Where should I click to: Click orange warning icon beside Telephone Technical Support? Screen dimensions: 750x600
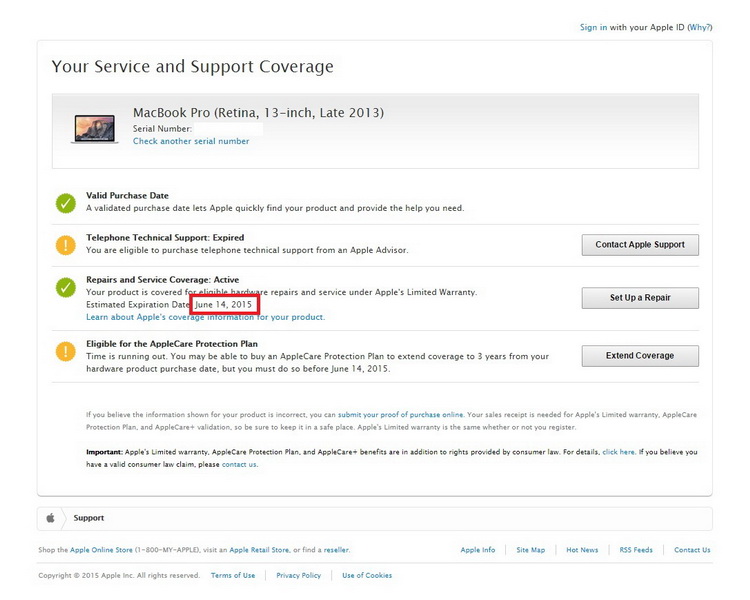coord(66,244)
